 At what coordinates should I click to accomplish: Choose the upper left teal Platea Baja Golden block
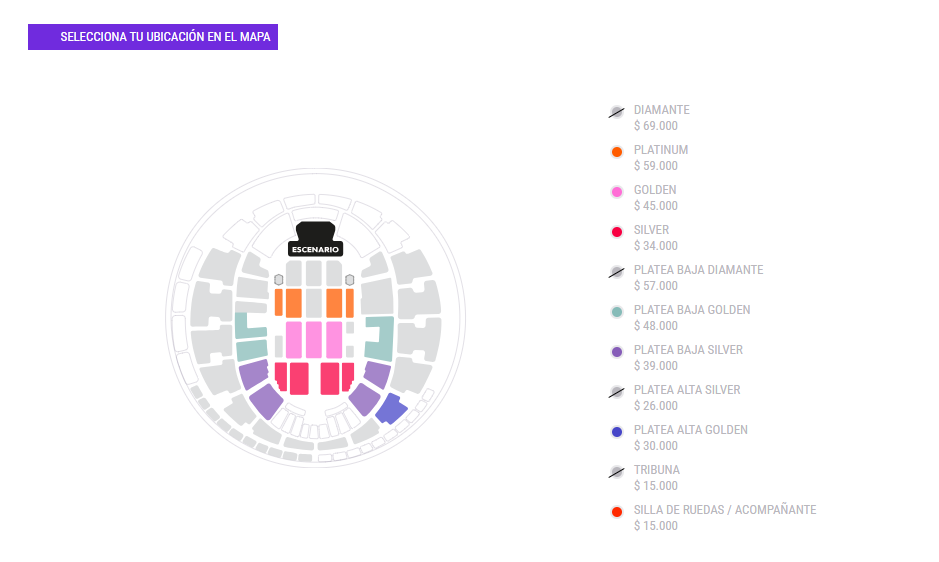(x=249, y=325)
